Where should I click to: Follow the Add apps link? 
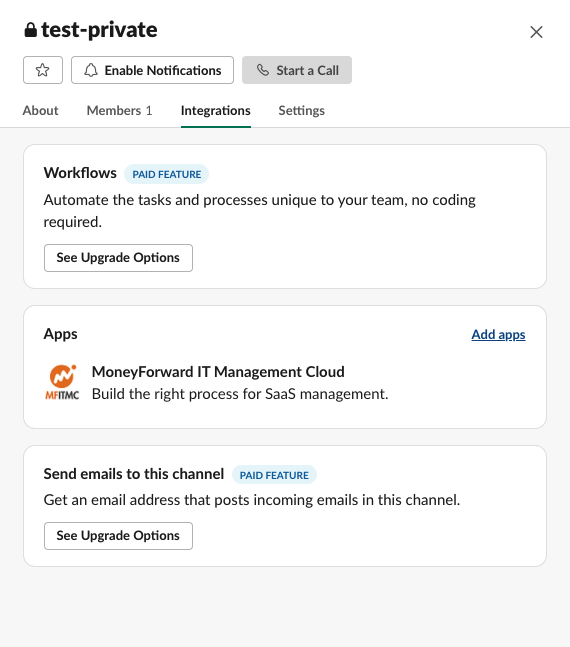(x=498, y=334)
